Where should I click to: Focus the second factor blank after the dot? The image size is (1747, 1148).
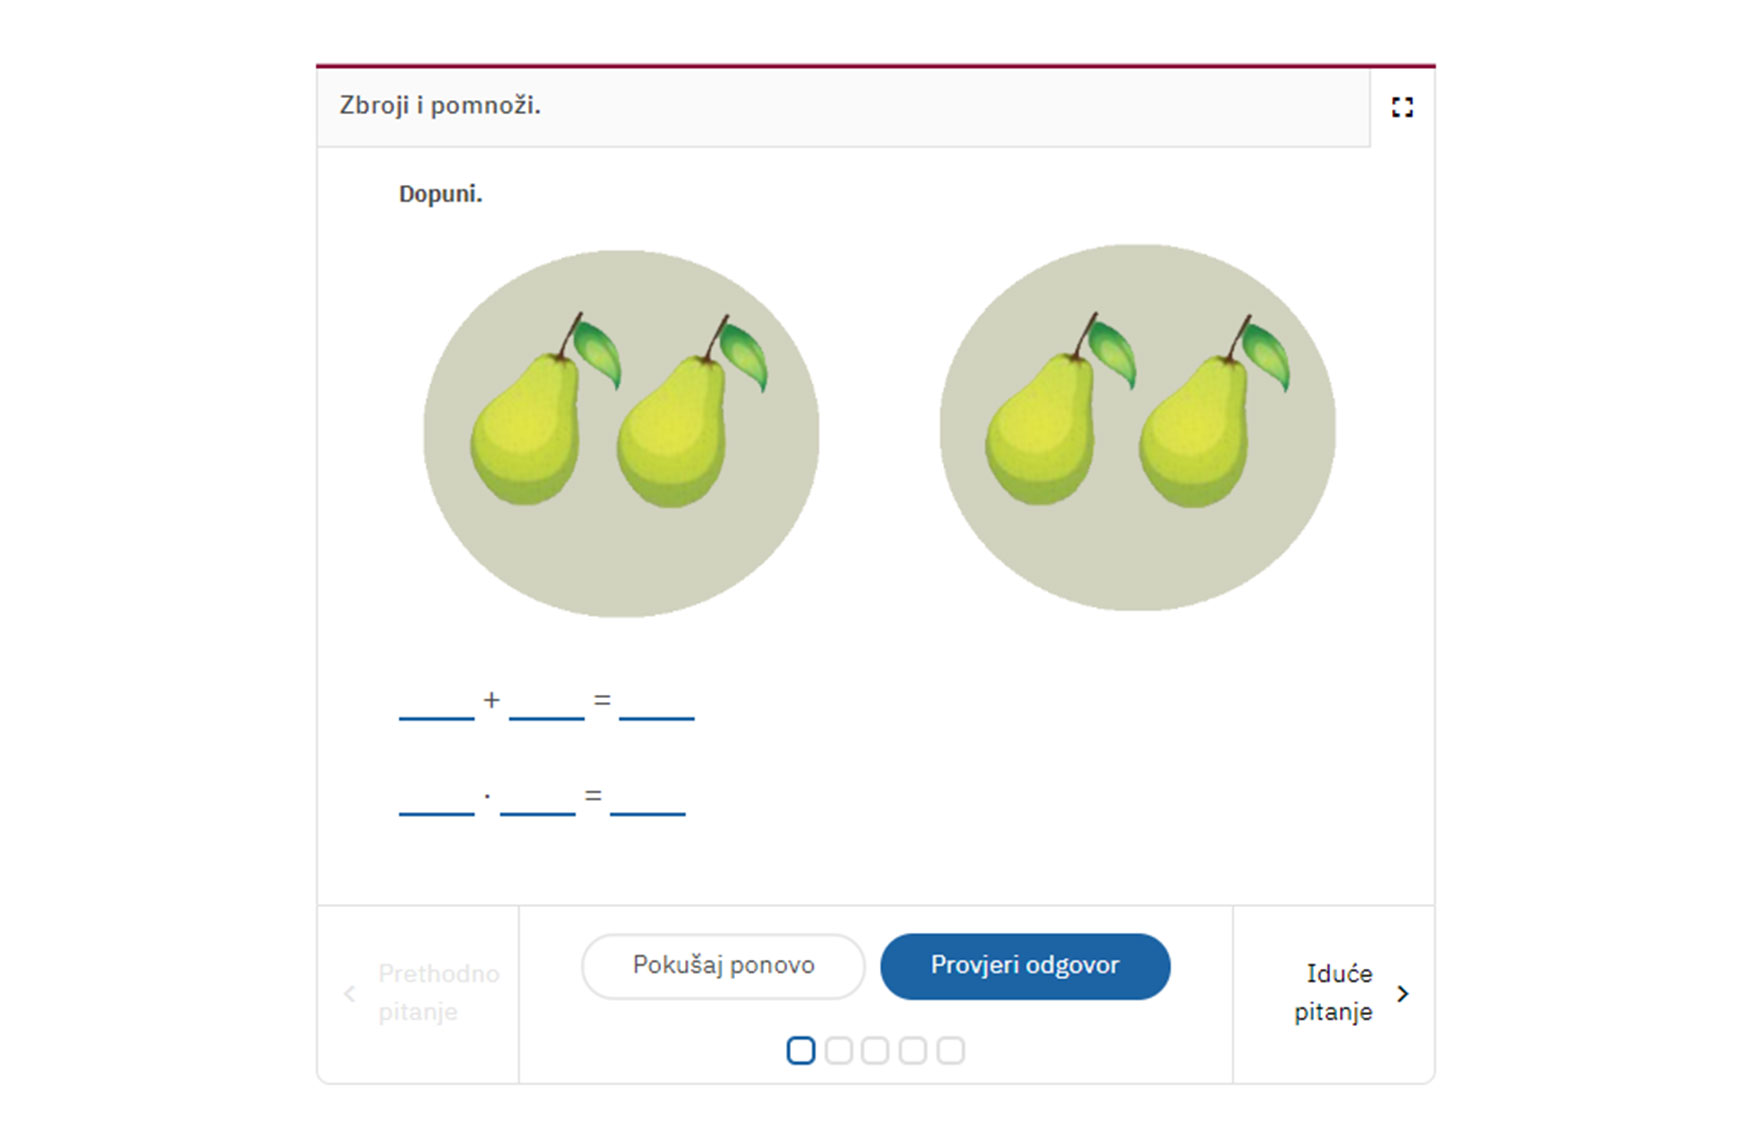coord(538,798)
